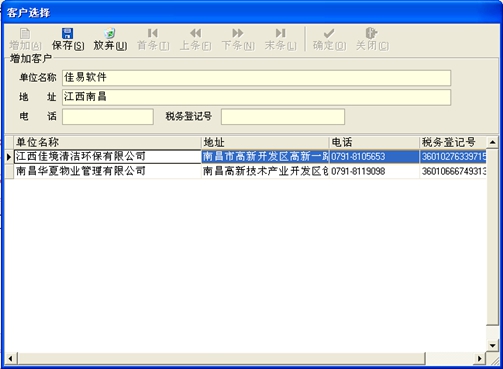Click vertical scrollbar down arrow
Screen dimensions: 503x369
pos(492,345)
